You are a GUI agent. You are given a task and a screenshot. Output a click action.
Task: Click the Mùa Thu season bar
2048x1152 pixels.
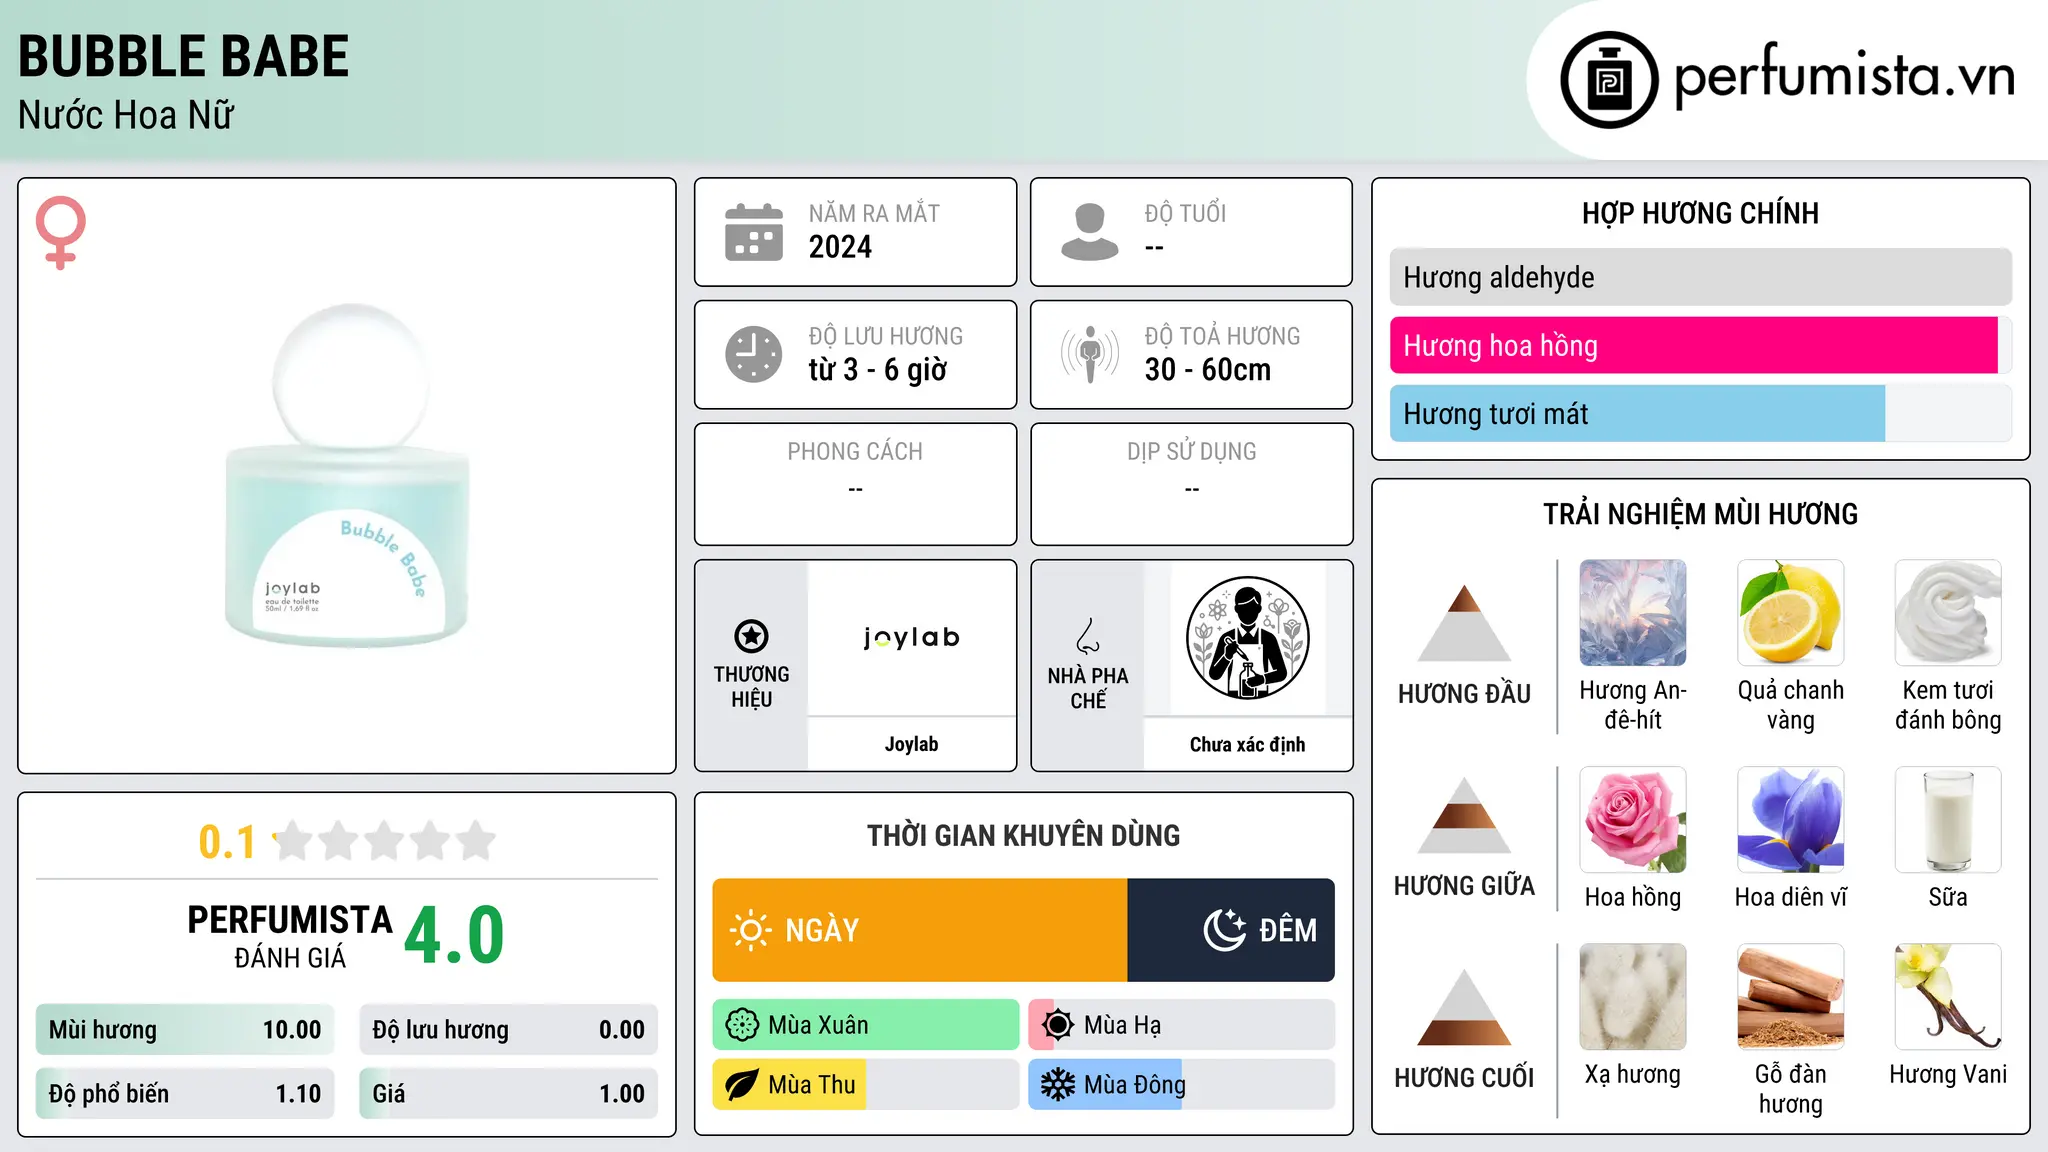click(x=866, y=1085)
